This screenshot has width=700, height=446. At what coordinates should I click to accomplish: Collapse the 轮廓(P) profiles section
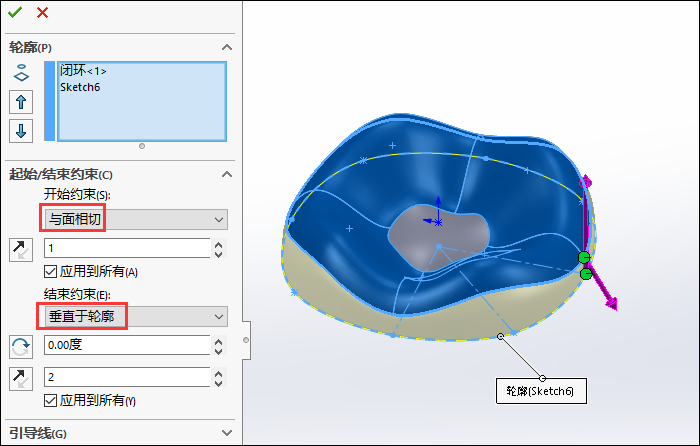[227, 47]
